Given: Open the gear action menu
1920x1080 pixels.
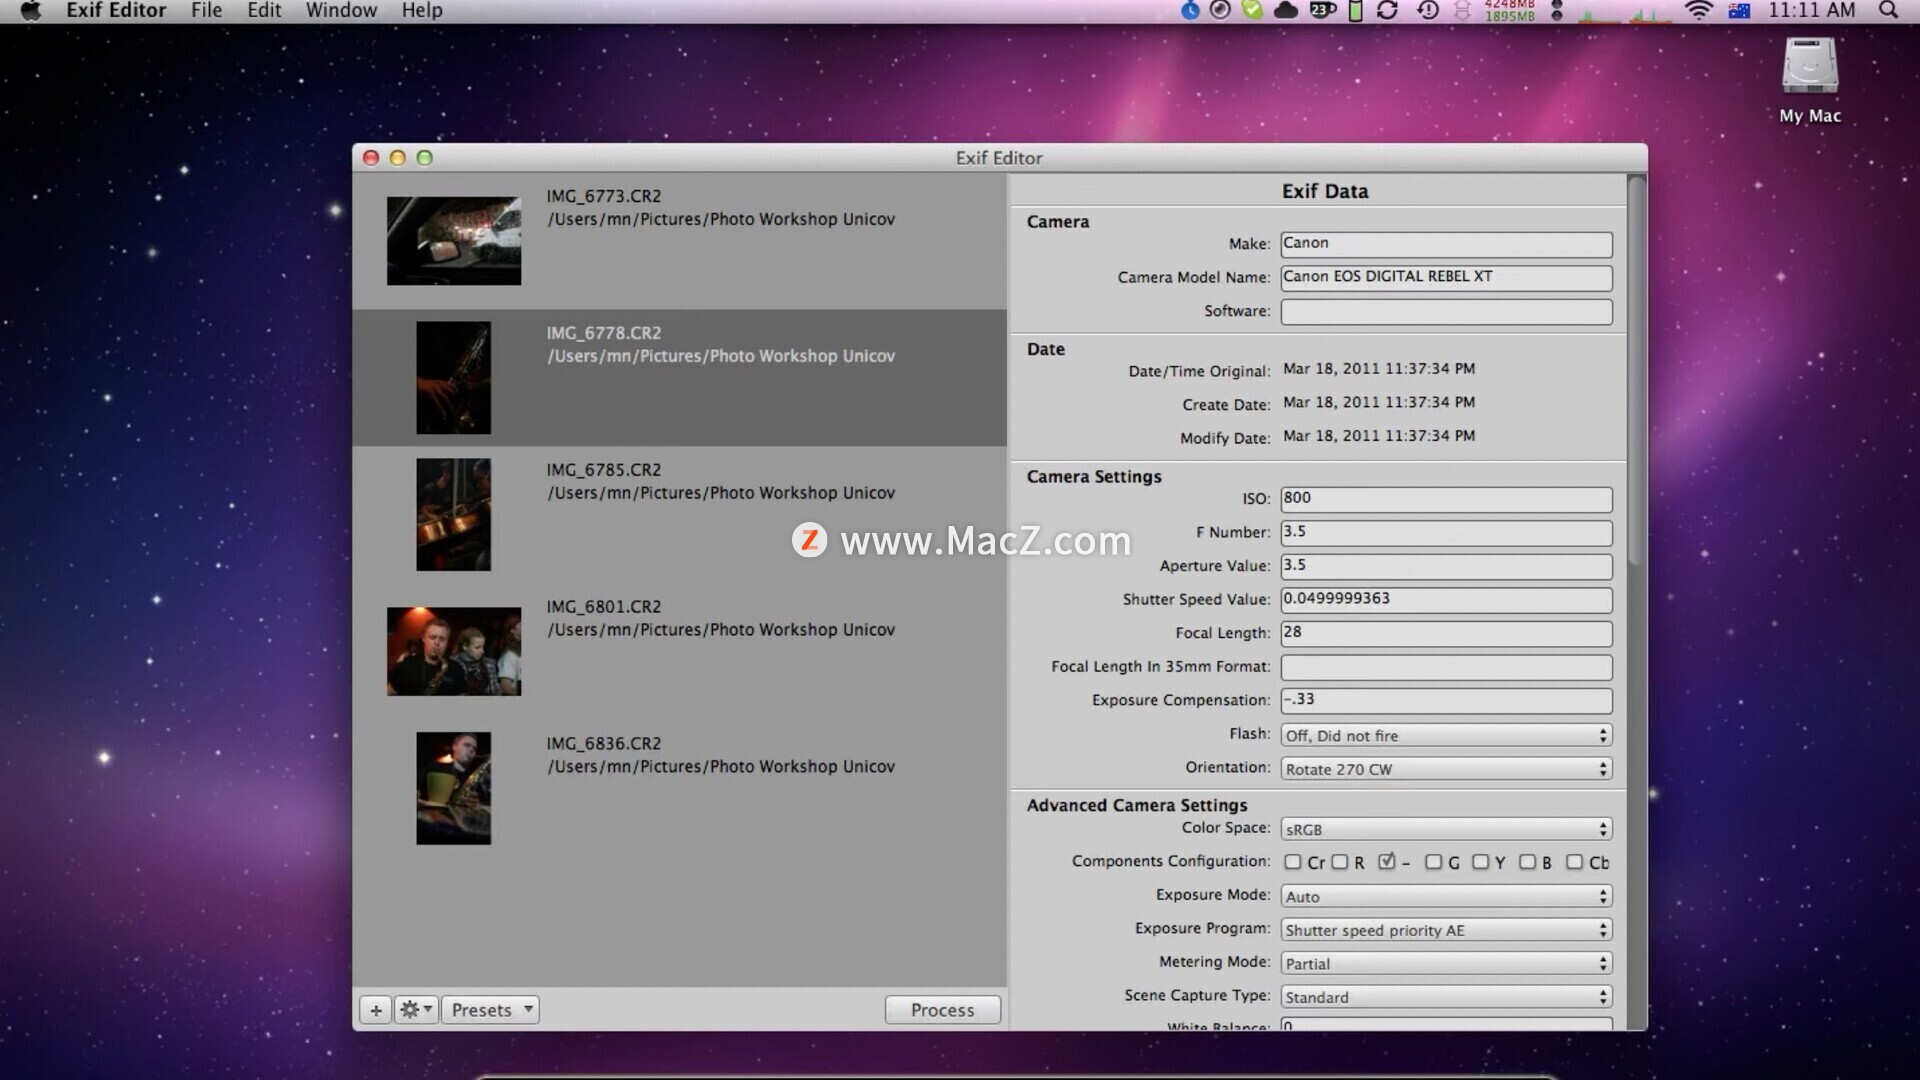Looking at the screenshot, I should [416, 1010].
